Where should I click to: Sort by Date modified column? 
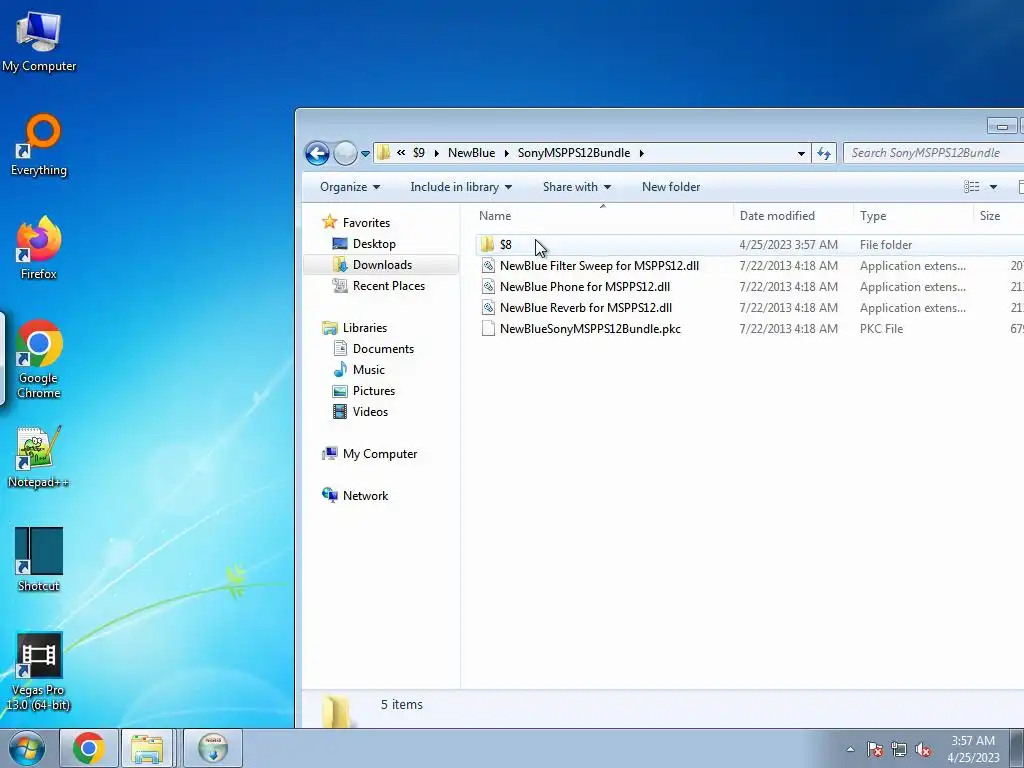777,216
